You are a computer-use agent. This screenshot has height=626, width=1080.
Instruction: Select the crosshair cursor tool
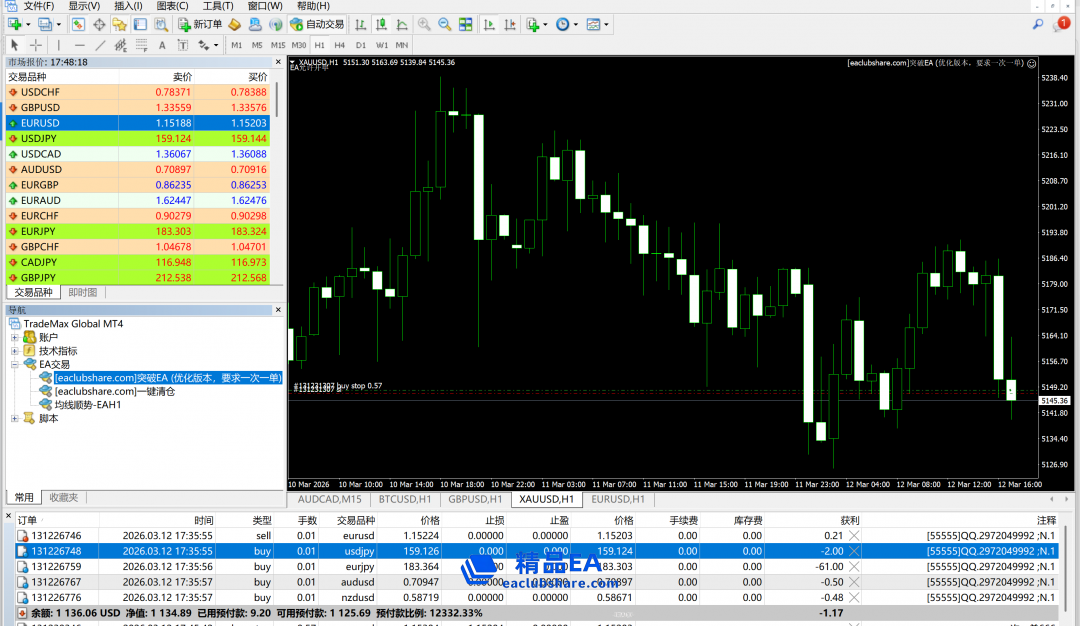point(36,45)
